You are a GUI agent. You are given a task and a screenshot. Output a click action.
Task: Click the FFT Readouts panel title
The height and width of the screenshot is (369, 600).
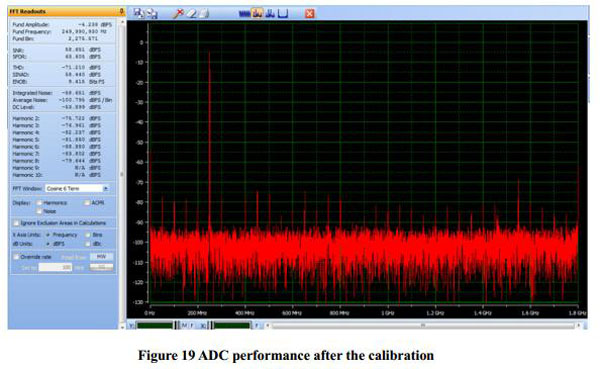point(28,11)
